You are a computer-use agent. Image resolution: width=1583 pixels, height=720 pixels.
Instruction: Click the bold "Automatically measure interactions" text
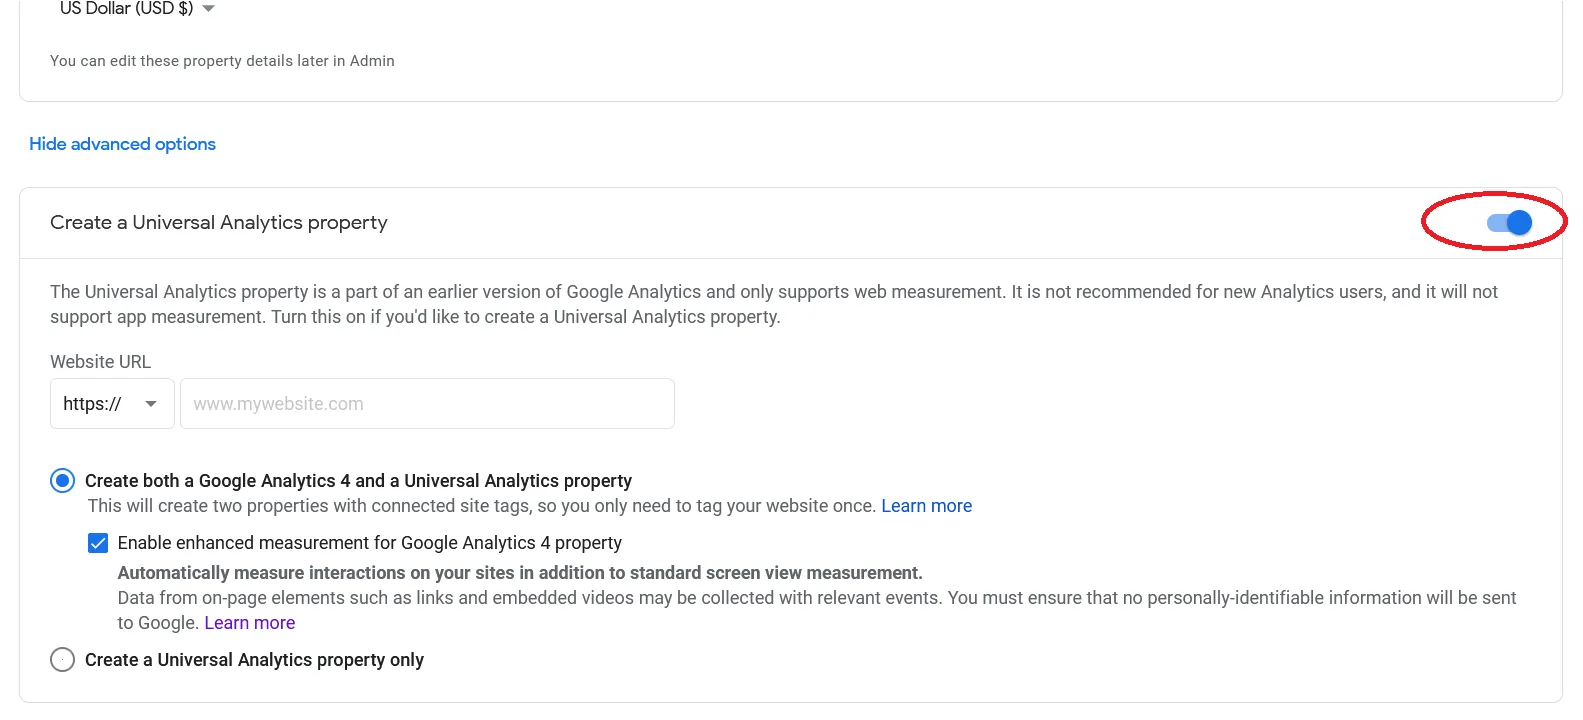pyautogui.click(x=519, y=573)
